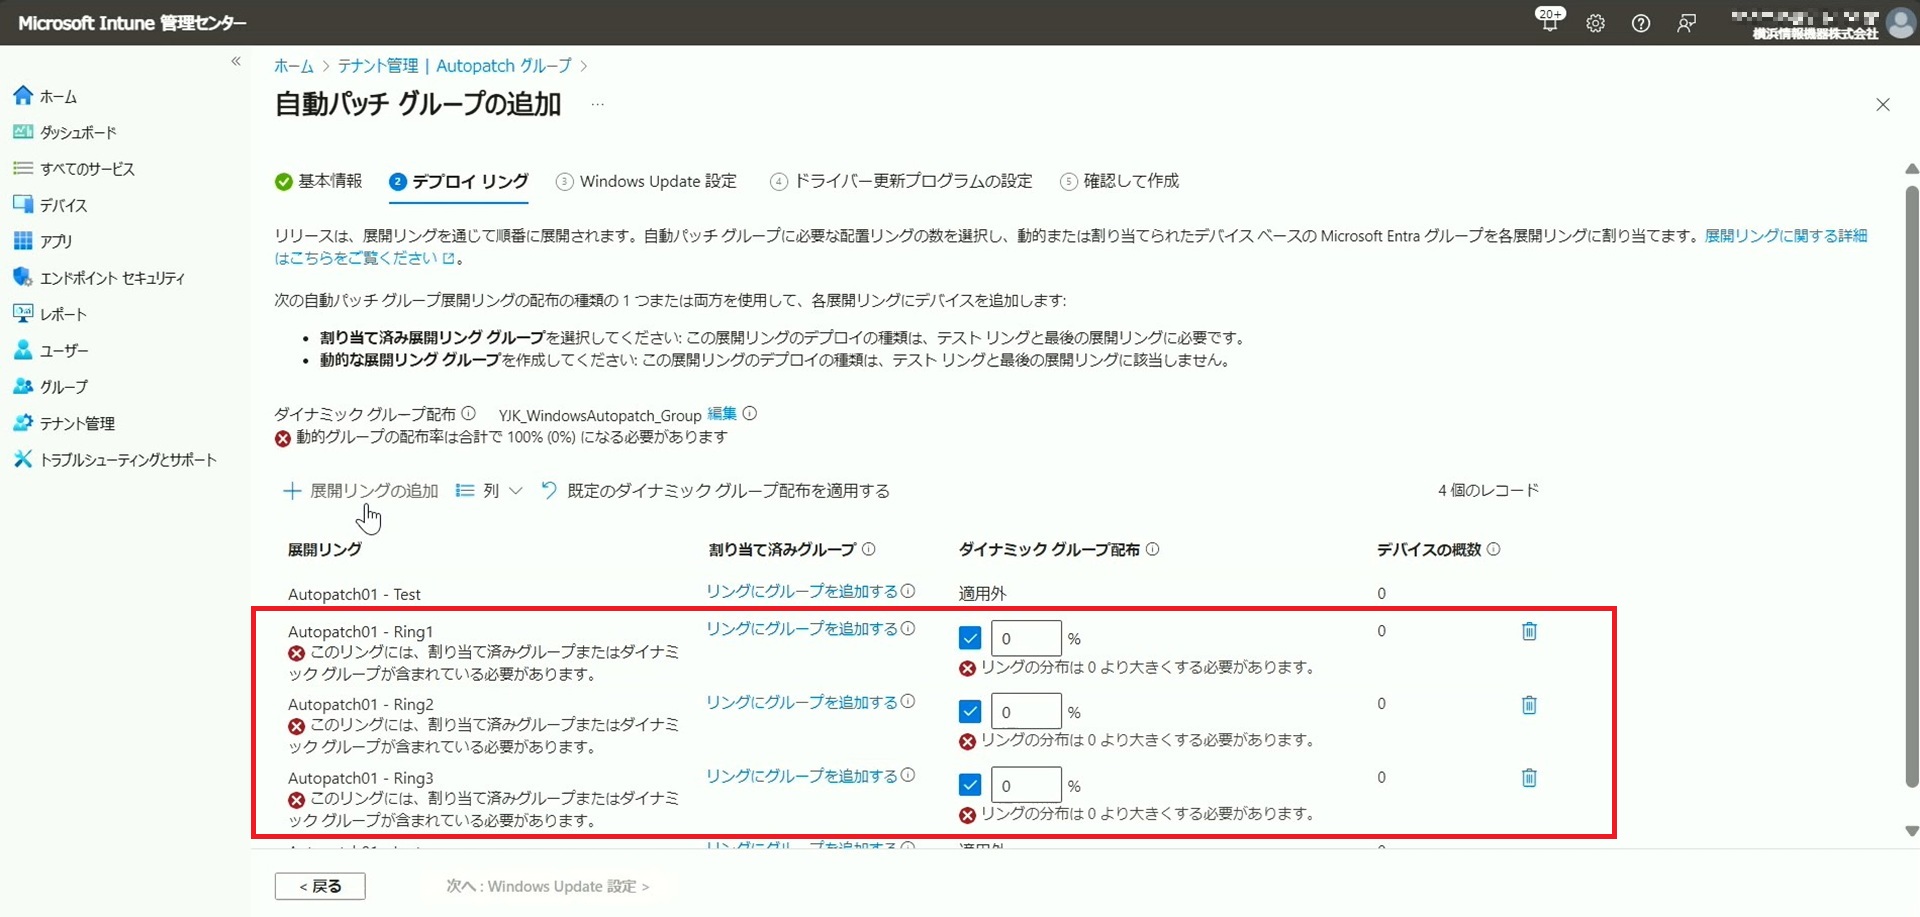The height and width of the screenshot is (917, 1920).
Task: Delete the Autopatch01 - Ring3 row
Action: 1529,778
